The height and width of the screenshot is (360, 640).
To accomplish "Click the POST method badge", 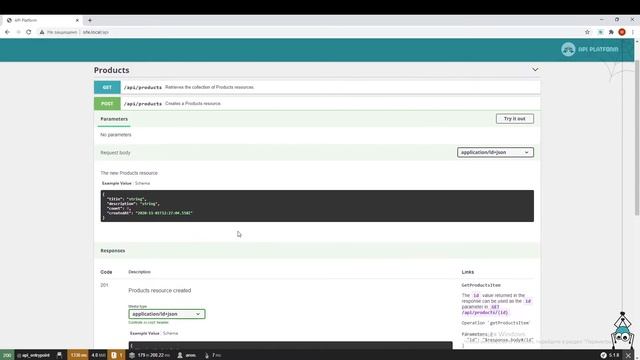I will pyautogui.click(x=107, y=104).
